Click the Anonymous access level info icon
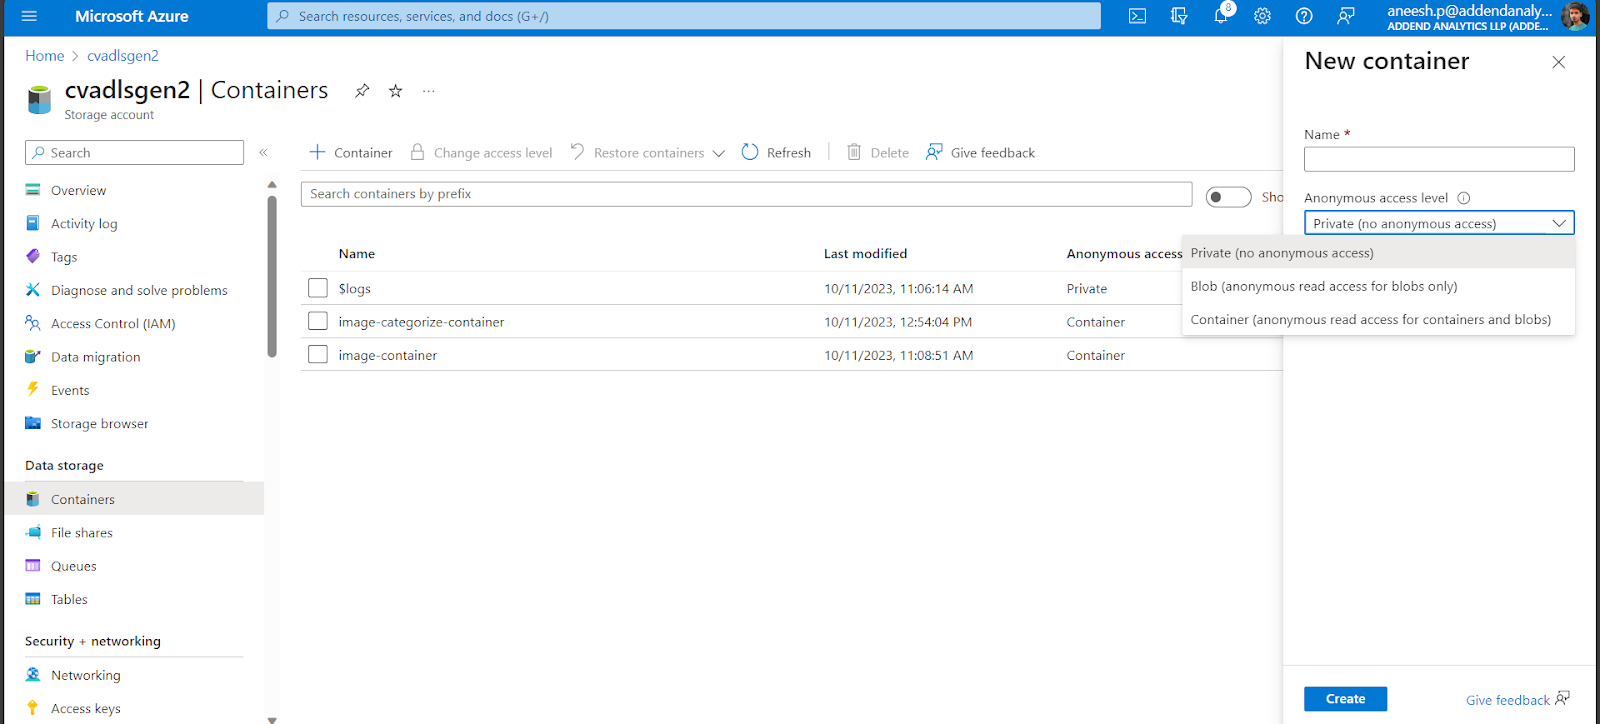 (x=1463, y=198)
